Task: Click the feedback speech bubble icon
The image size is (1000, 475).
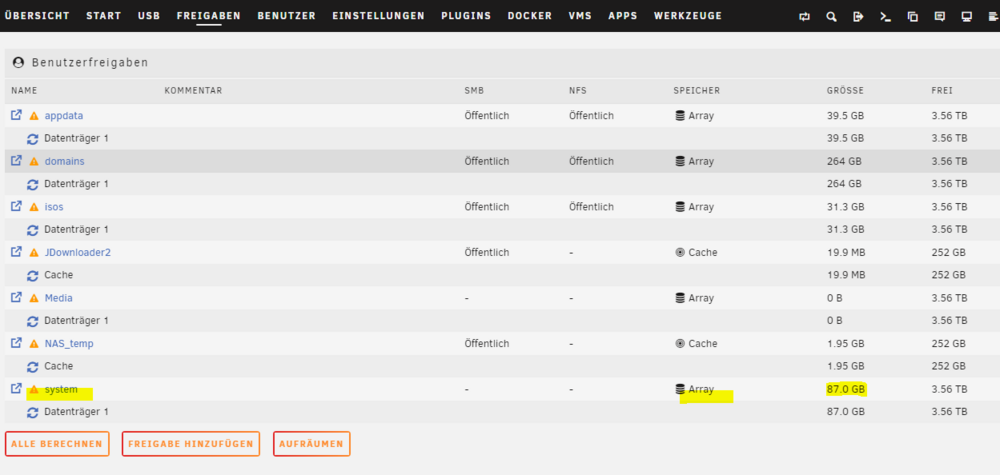Action: pyautogui.click(x=939, y=17)
